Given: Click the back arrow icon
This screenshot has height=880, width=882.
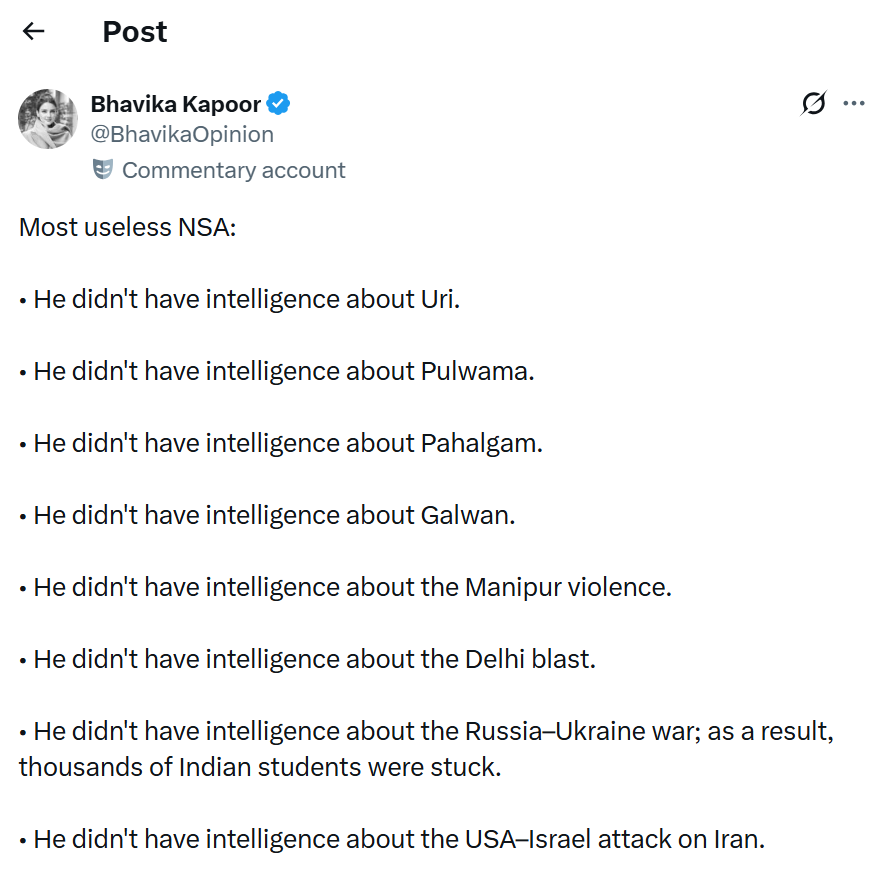Looking at the screenshot, I should 34,31.
